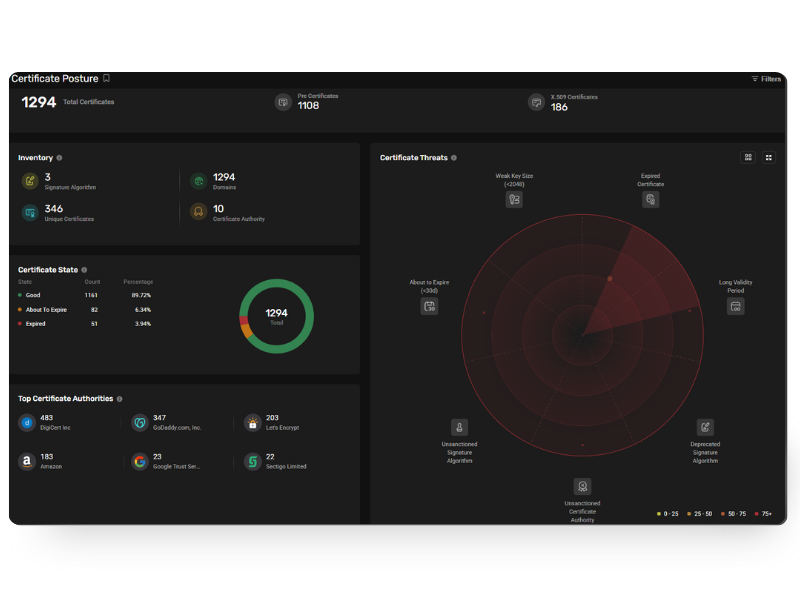Select the Deprecated Signature Algorithm icon
The image size is (800, 600).
[705, 427]
